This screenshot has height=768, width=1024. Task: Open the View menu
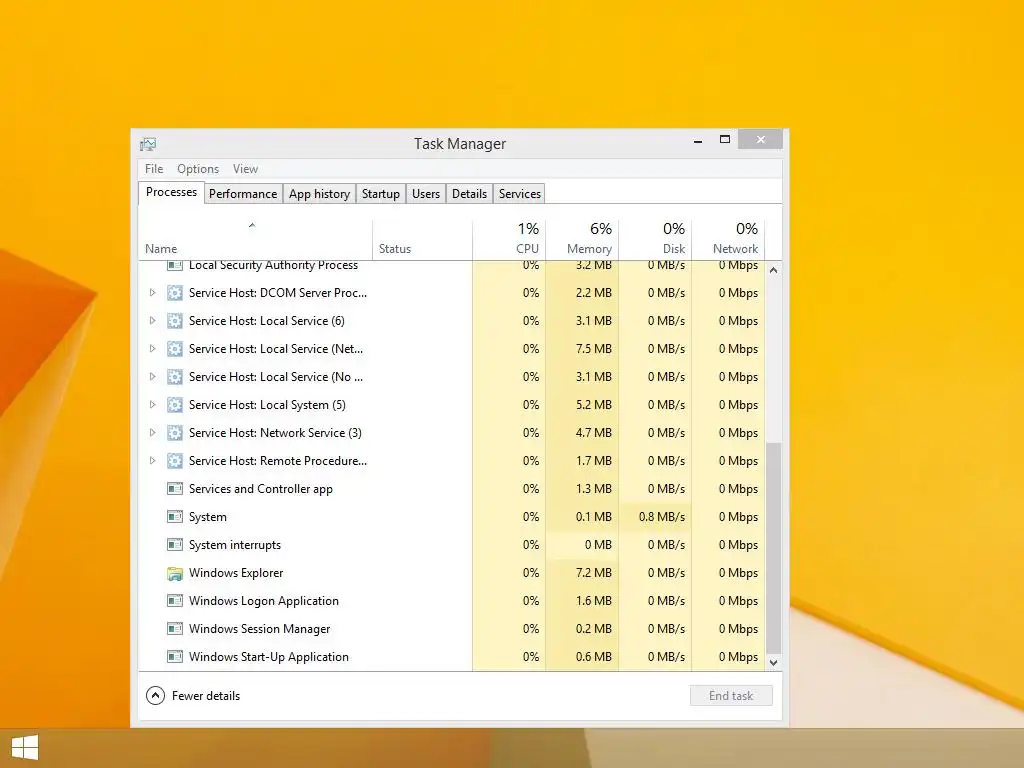tap(246, 168)
